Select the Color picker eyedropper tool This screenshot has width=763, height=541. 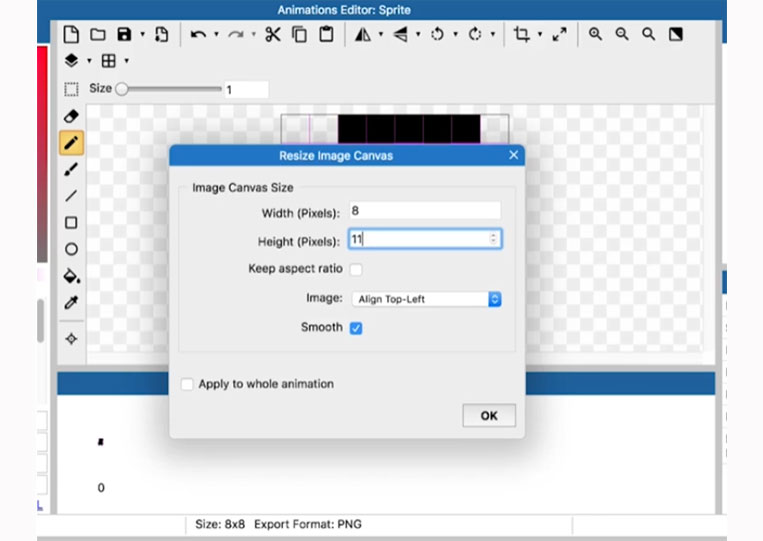pos(71,303)
